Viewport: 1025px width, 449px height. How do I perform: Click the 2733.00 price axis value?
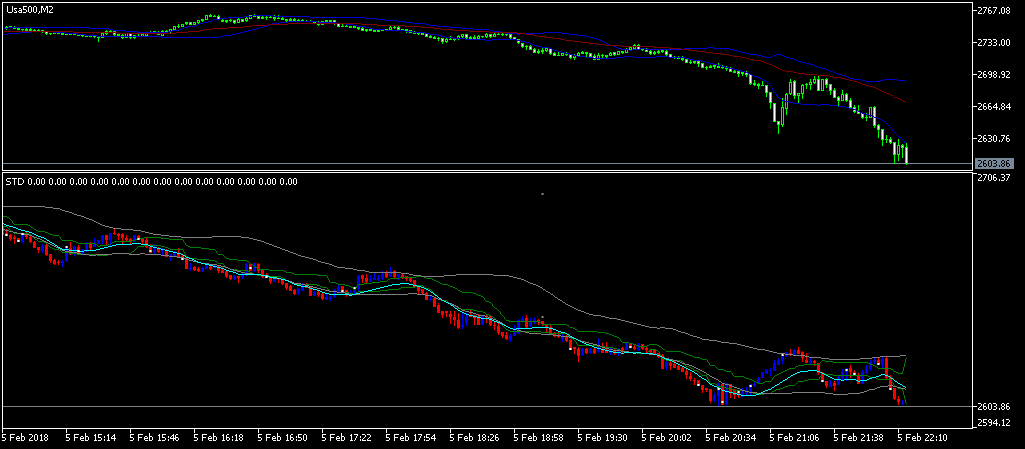(x=993, y=42)
